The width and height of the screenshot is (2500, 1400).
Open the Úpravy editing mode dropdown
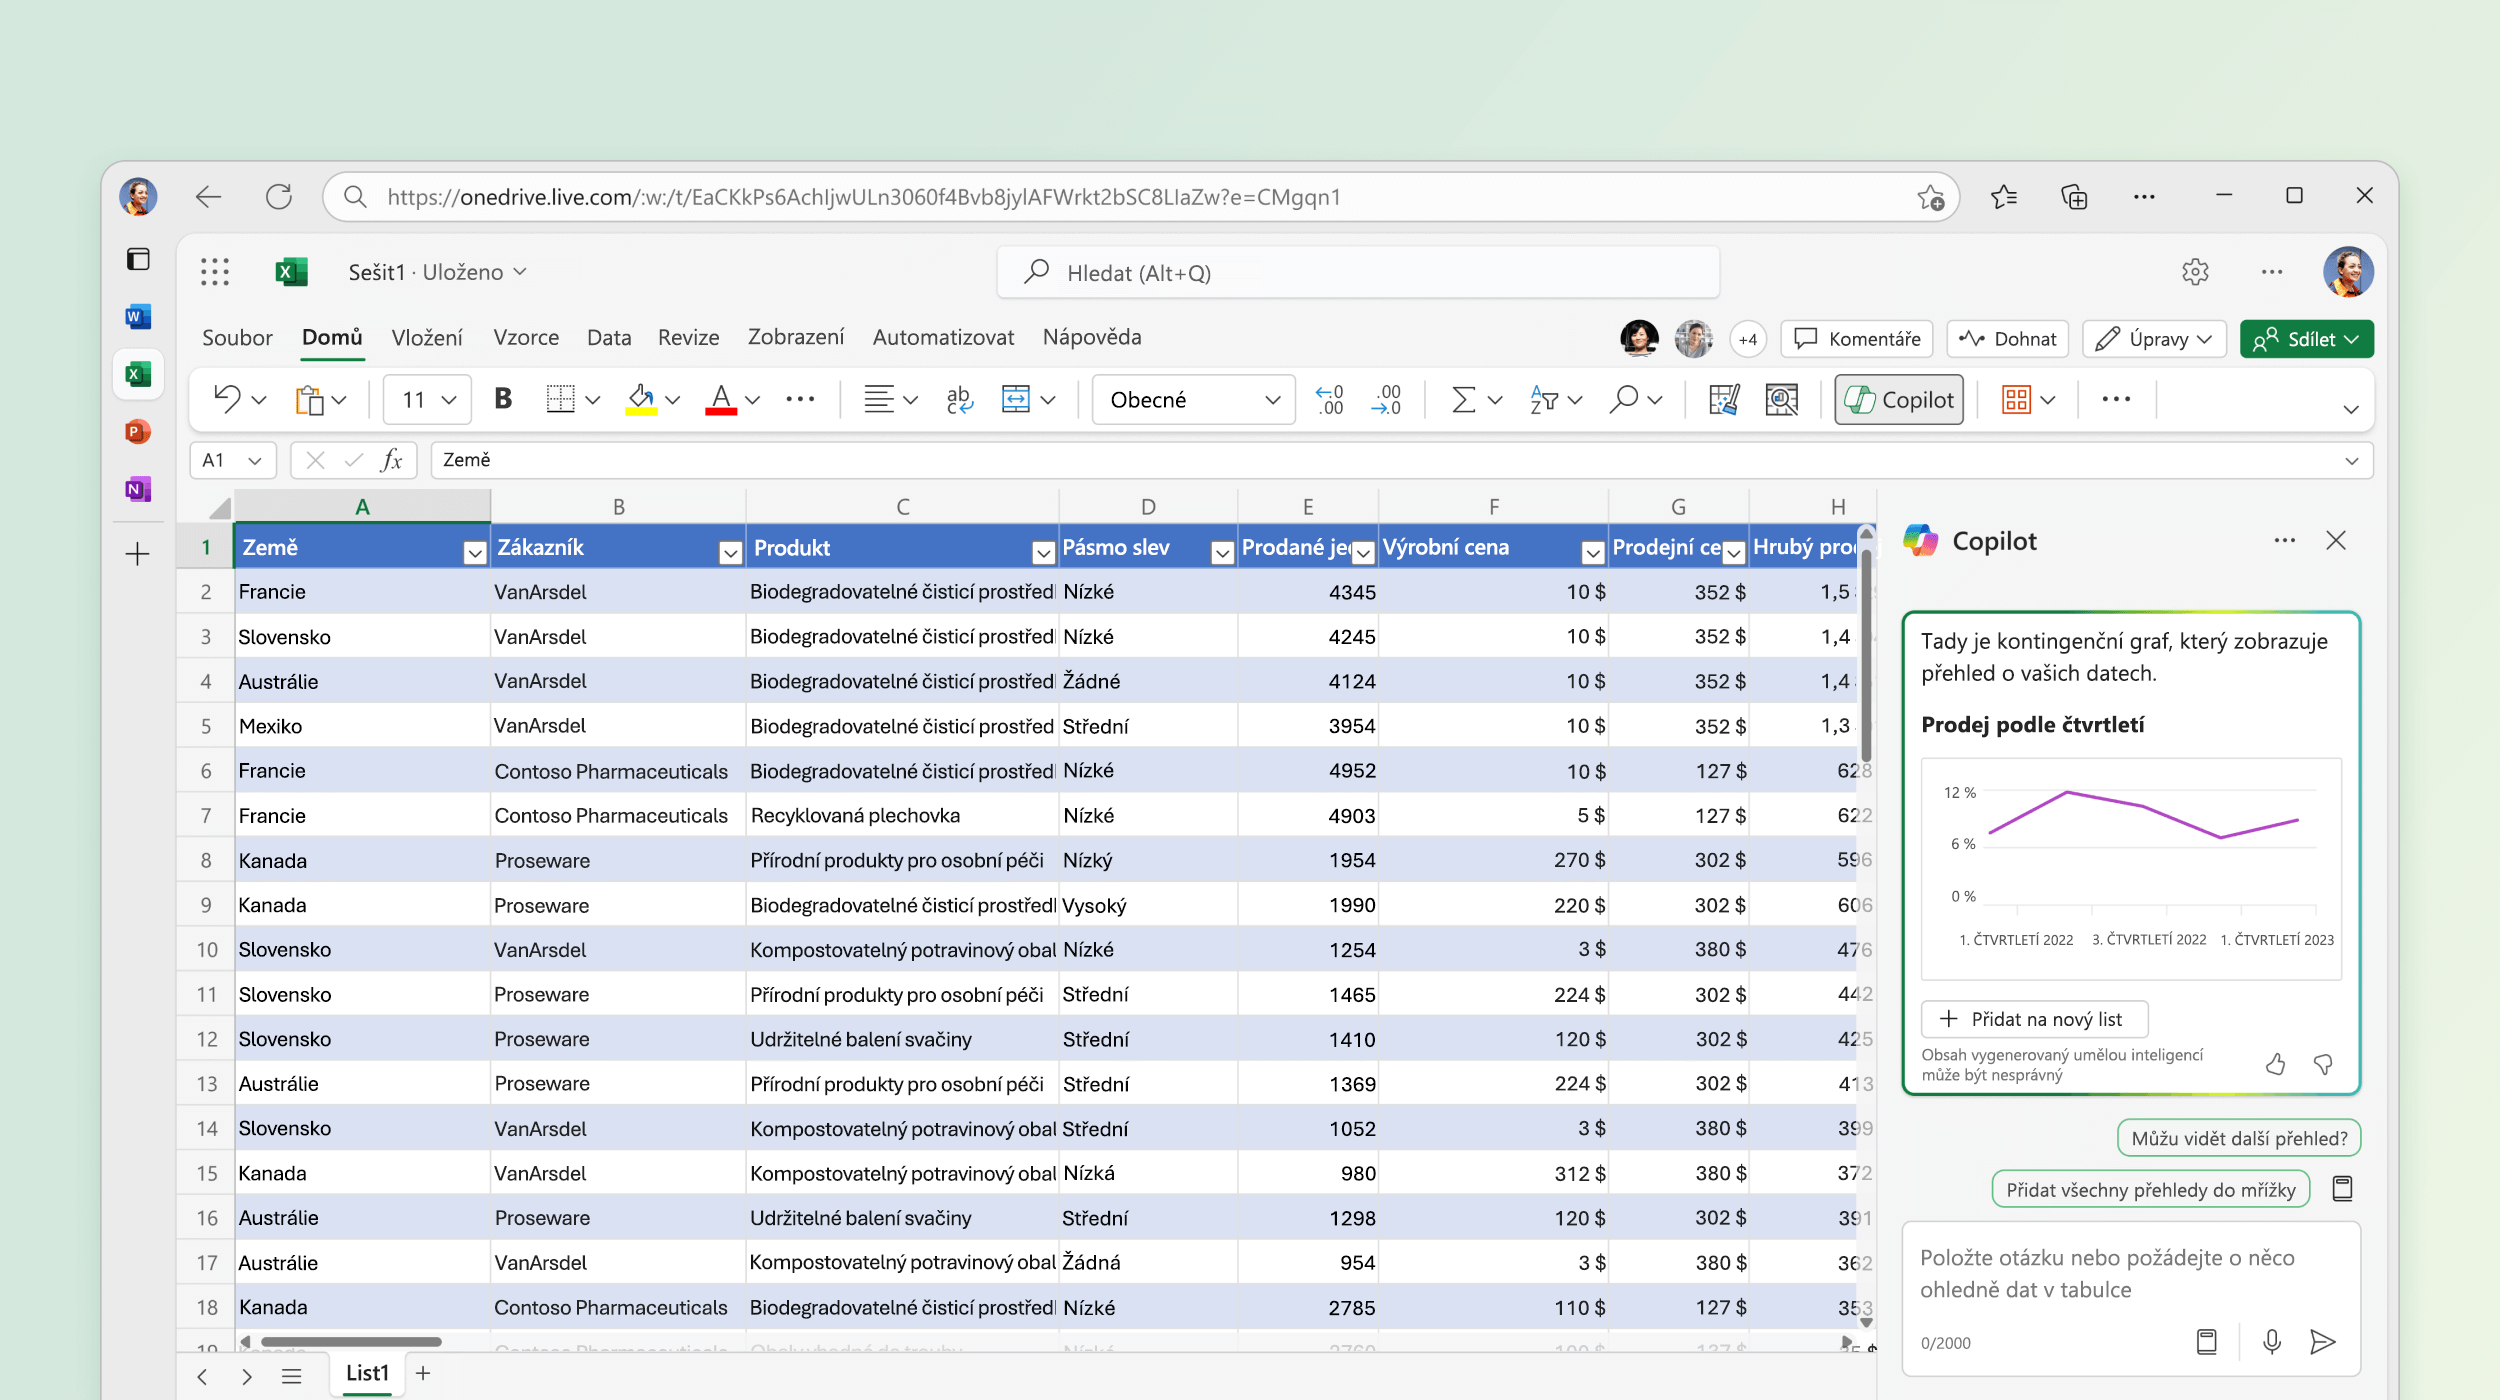pyautogui.click(x=2154, y=339)
